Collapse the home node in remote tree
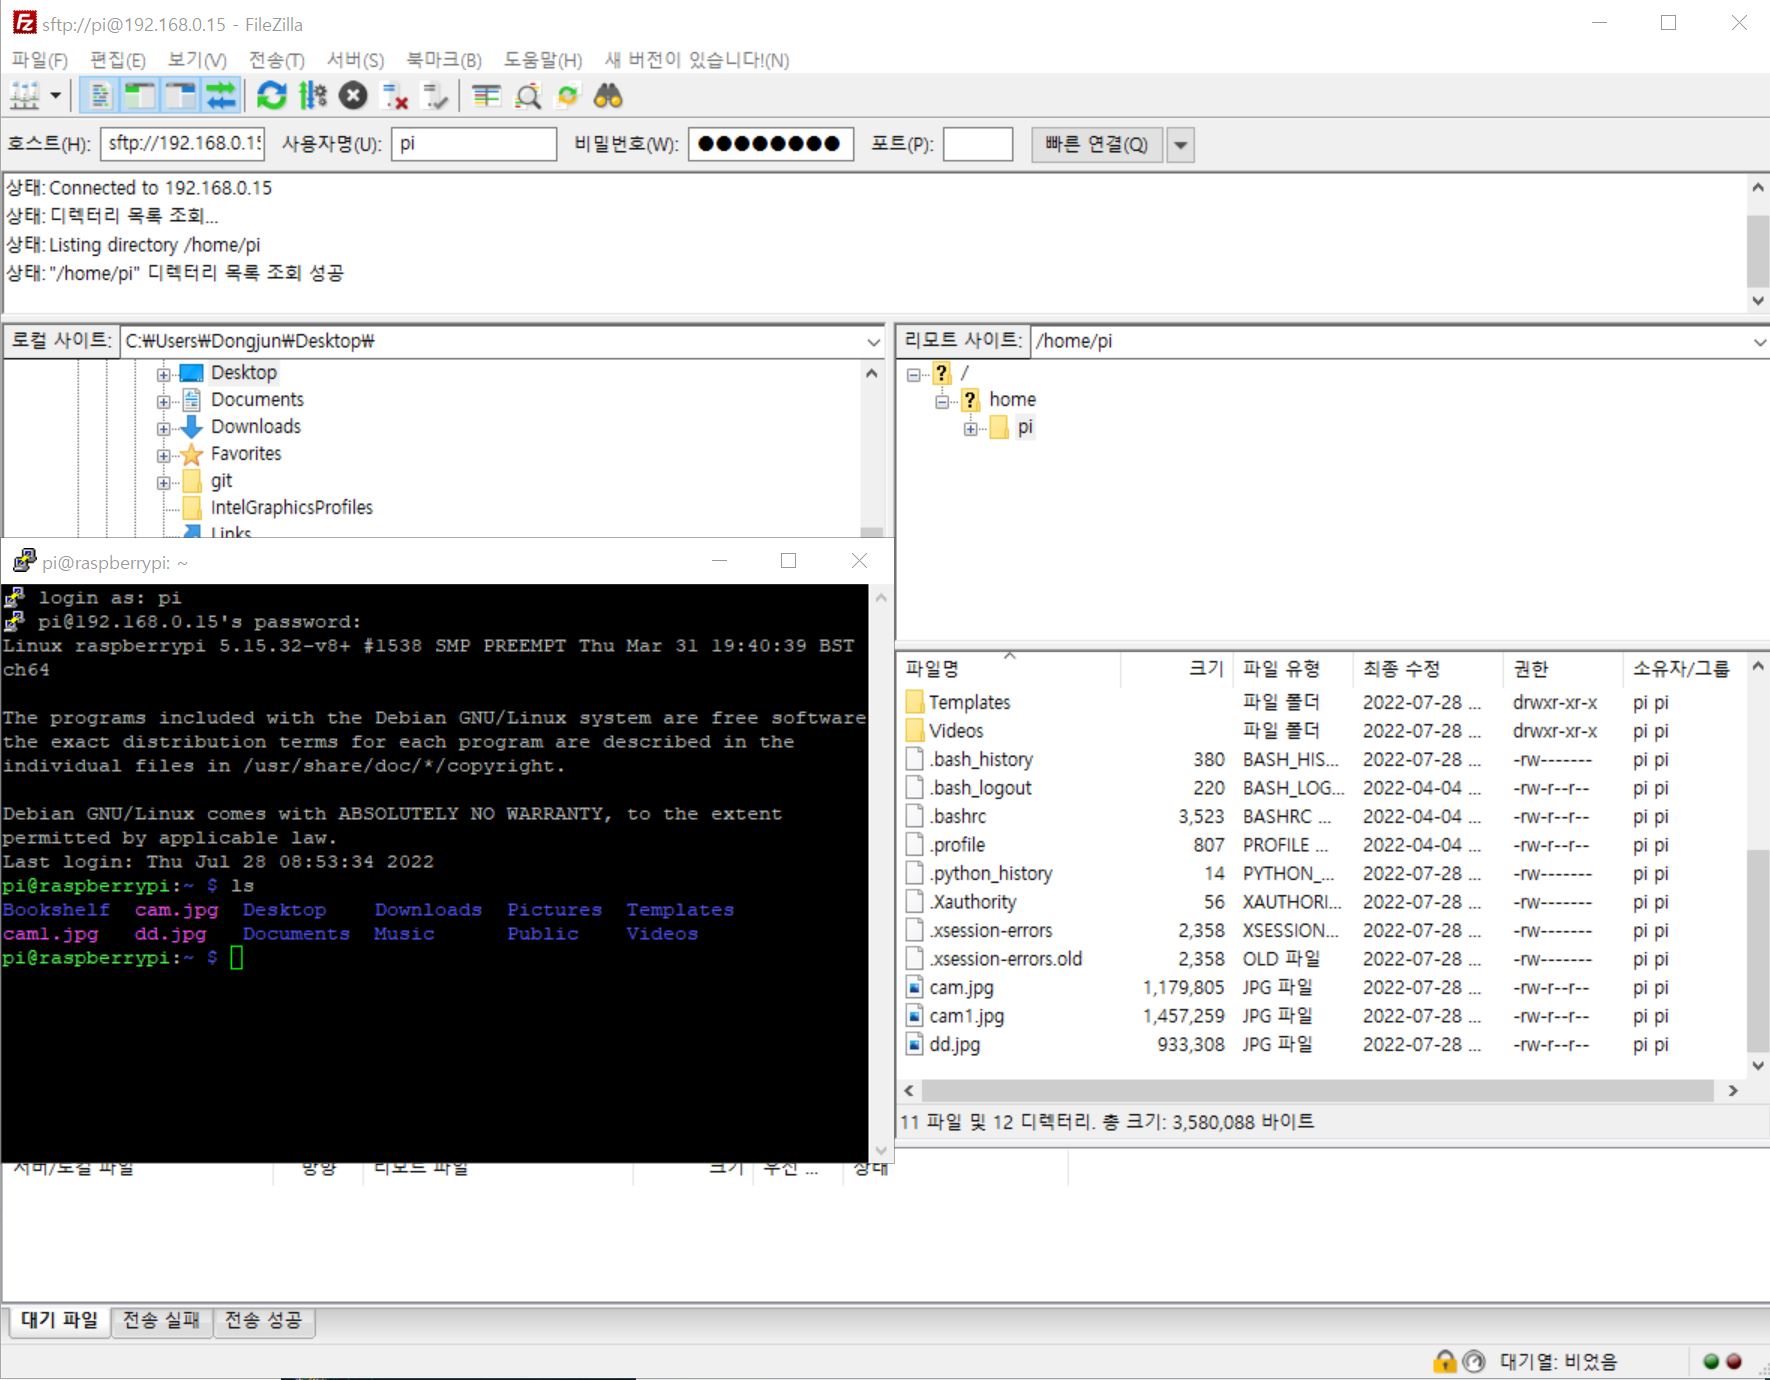 (941, 400)
